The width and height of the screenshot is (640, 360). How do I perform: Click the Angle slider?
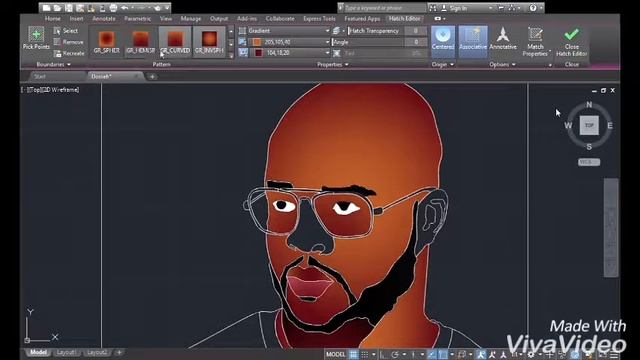[368, 42]
